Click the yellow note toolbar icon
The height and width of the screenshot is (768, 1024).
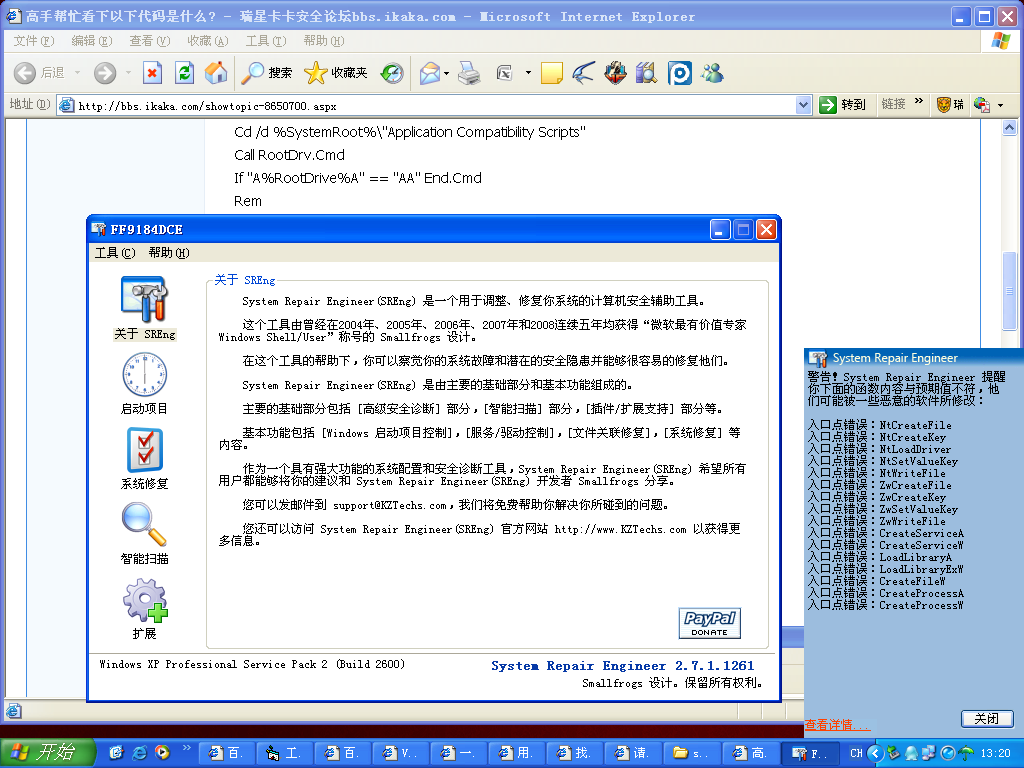point(552,72)
